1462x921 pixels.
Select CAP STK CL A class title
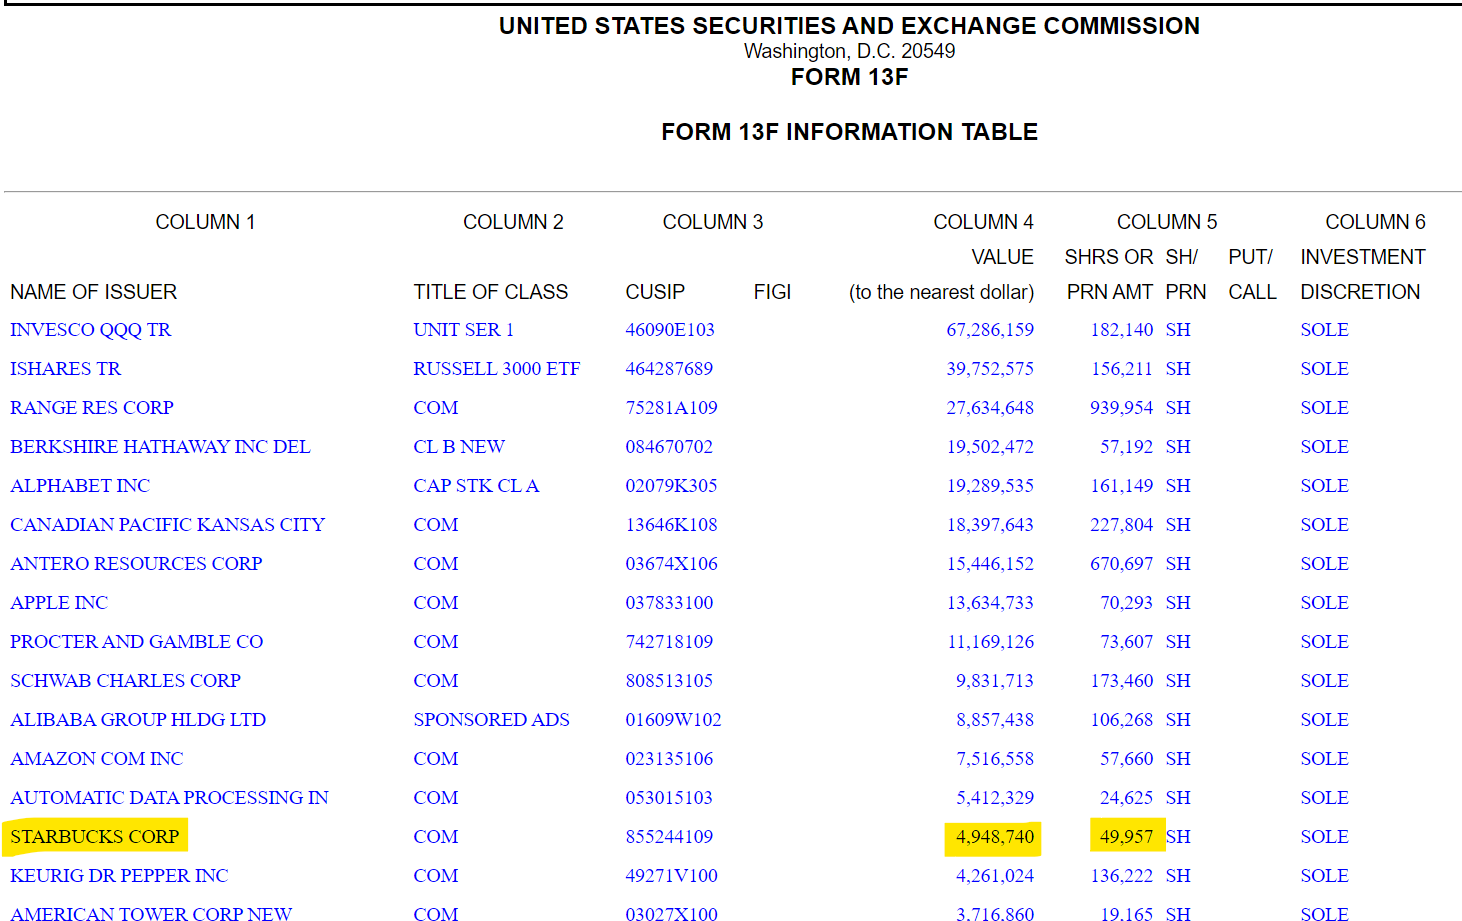tap(476, 486)
